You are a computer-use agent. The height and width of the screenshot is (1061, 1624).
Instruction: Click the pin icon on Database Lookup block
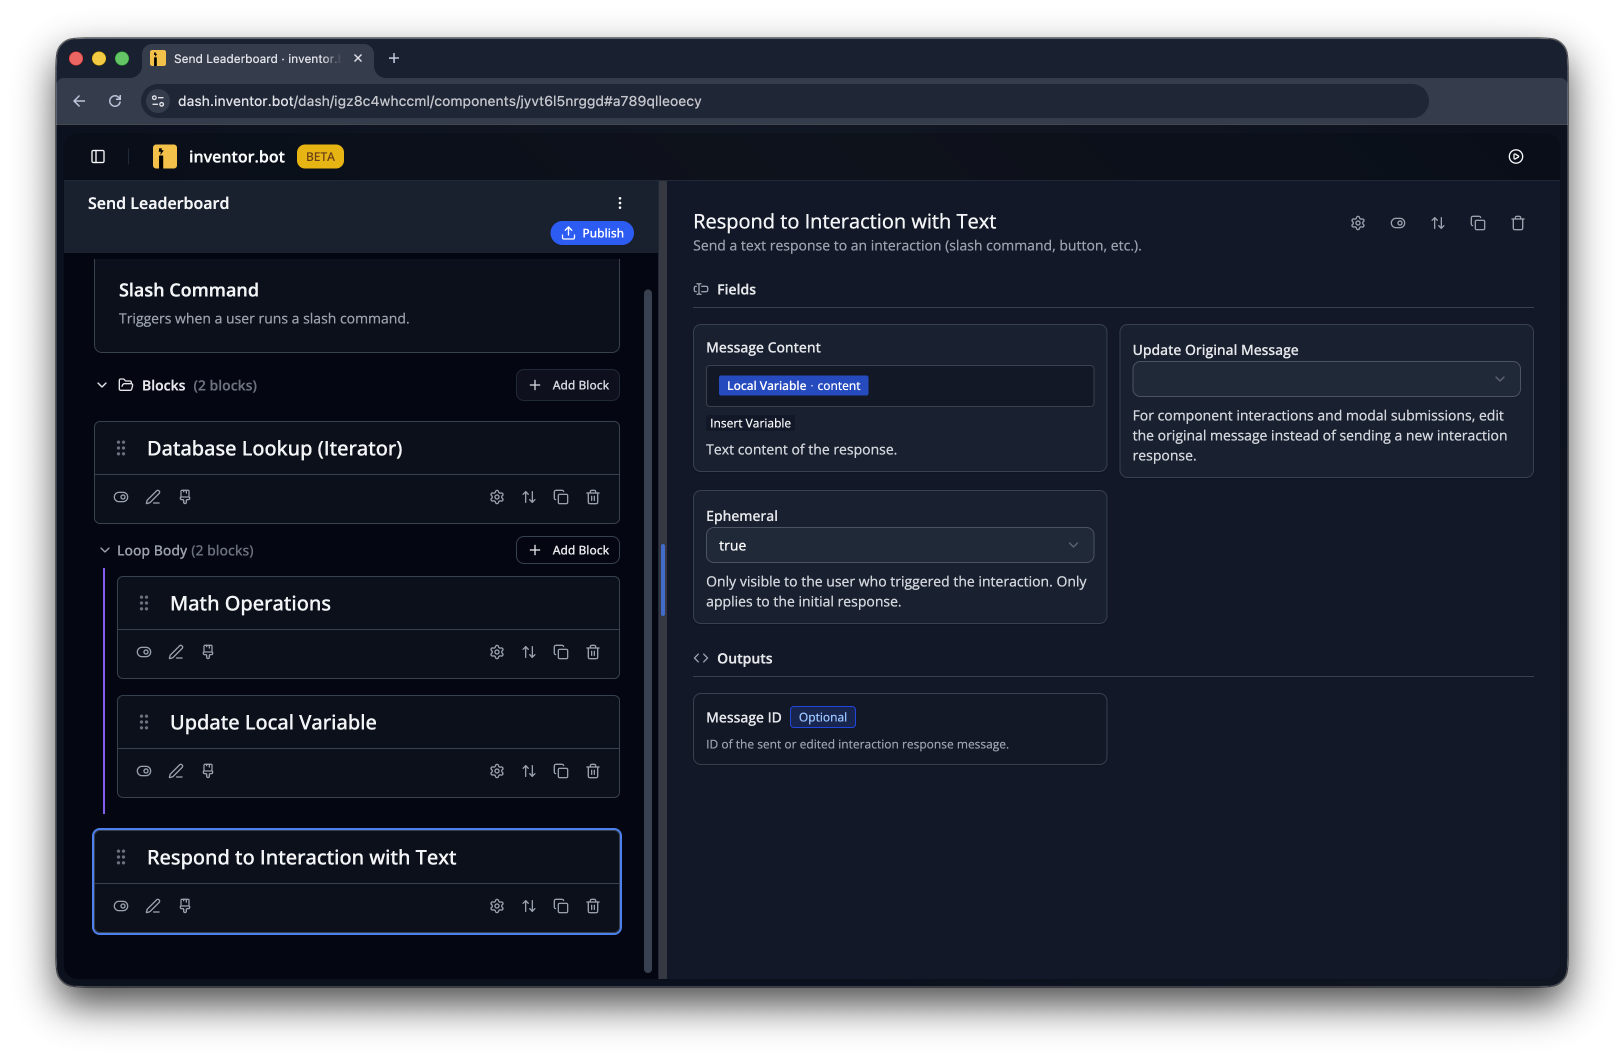point(185,497)
